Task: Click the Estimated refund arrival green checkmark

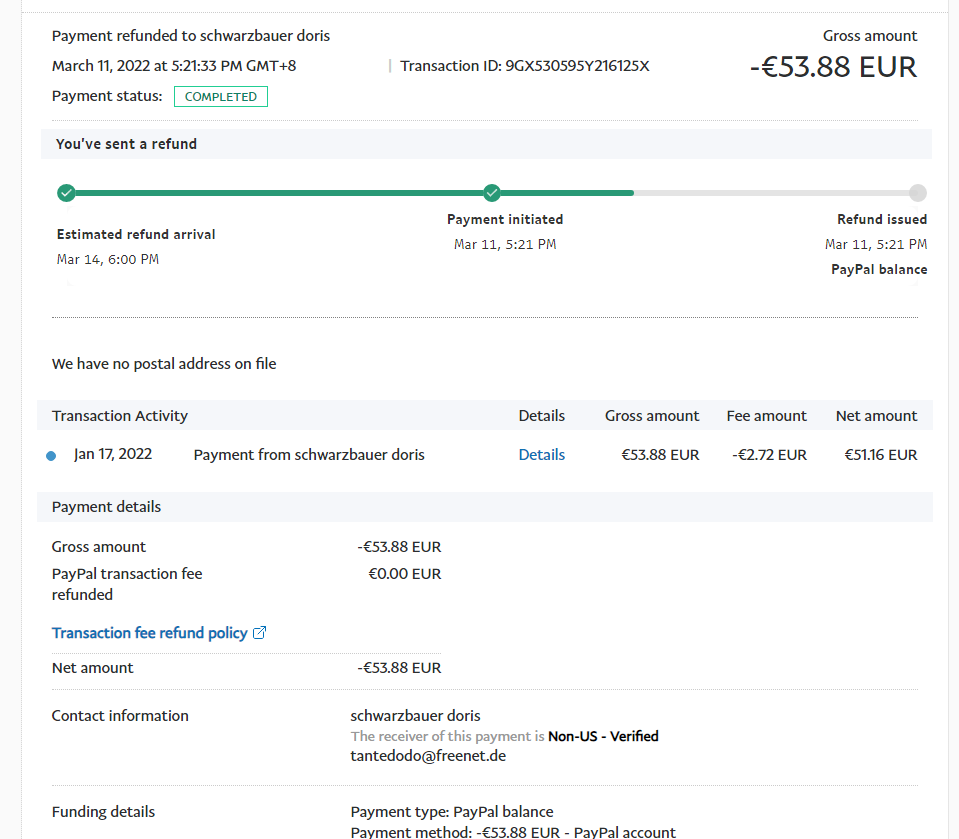Action: (66, 193)
